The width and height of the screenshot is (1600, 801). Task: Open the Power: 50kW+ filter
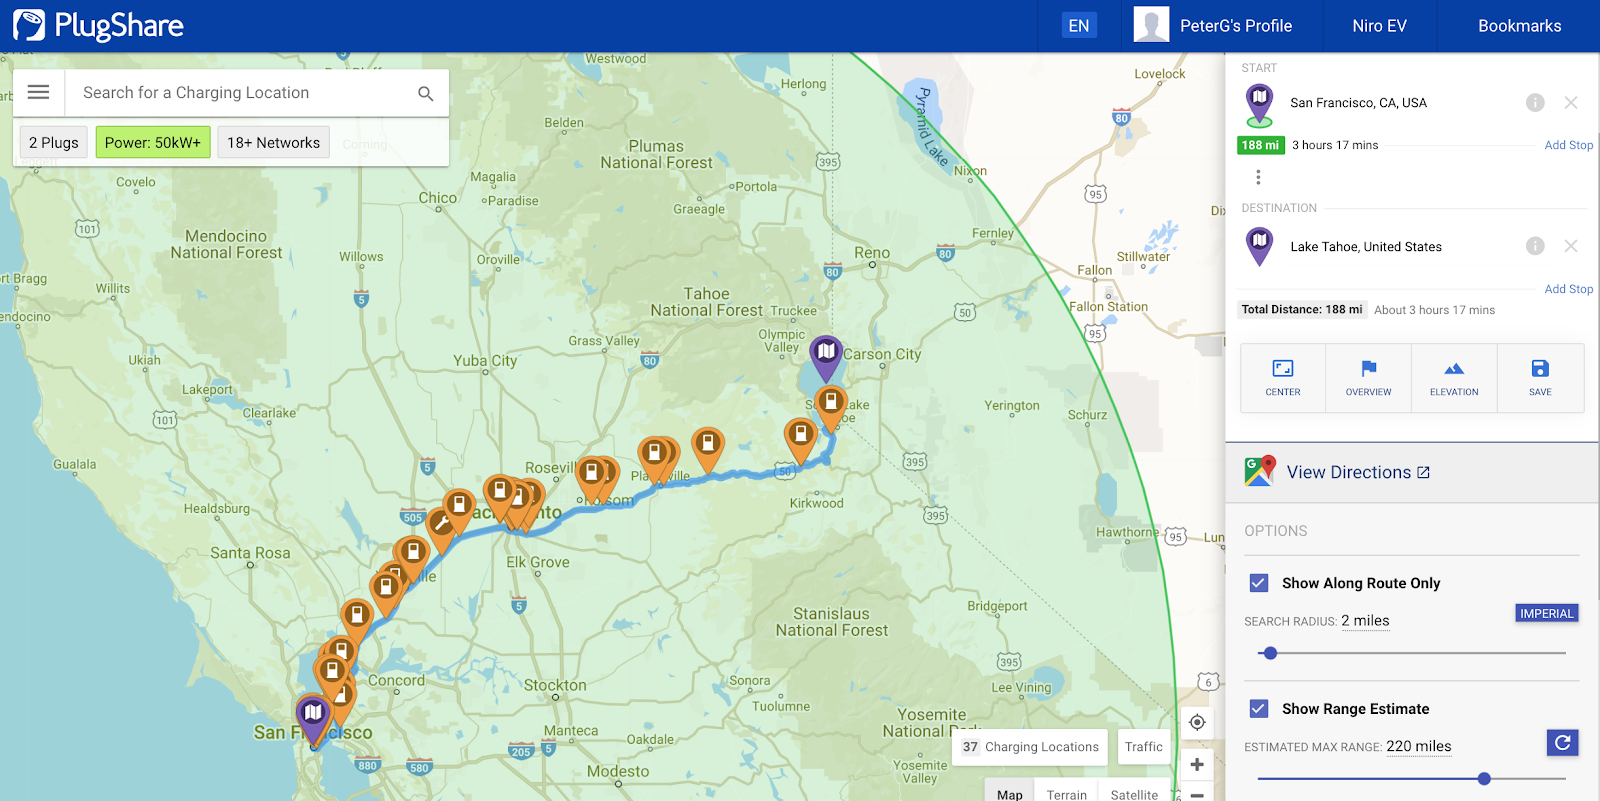coord(153,142)
